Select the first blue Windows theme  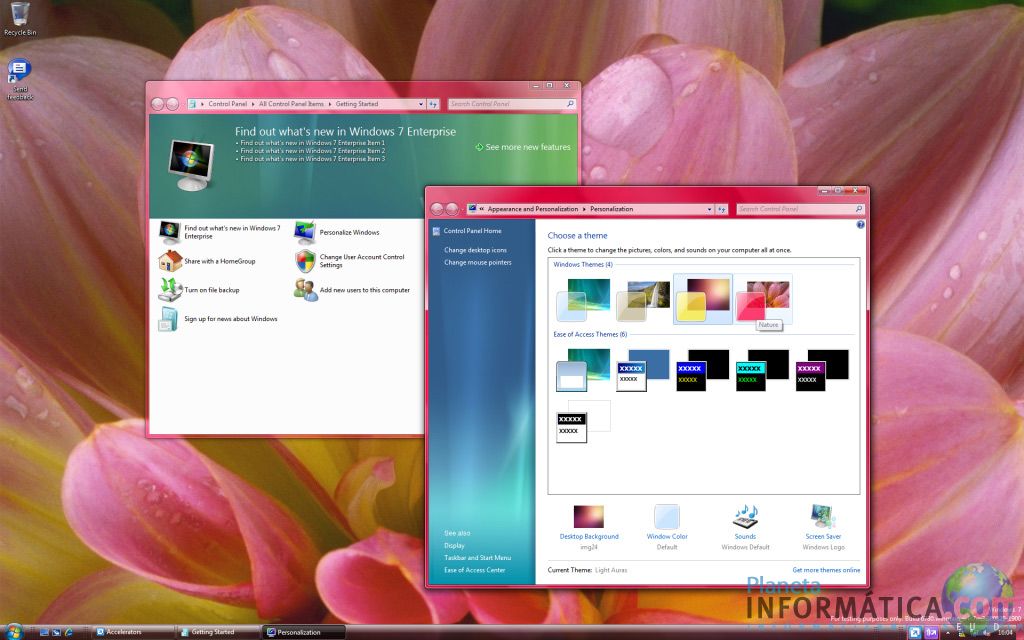[x=583, y=299]
